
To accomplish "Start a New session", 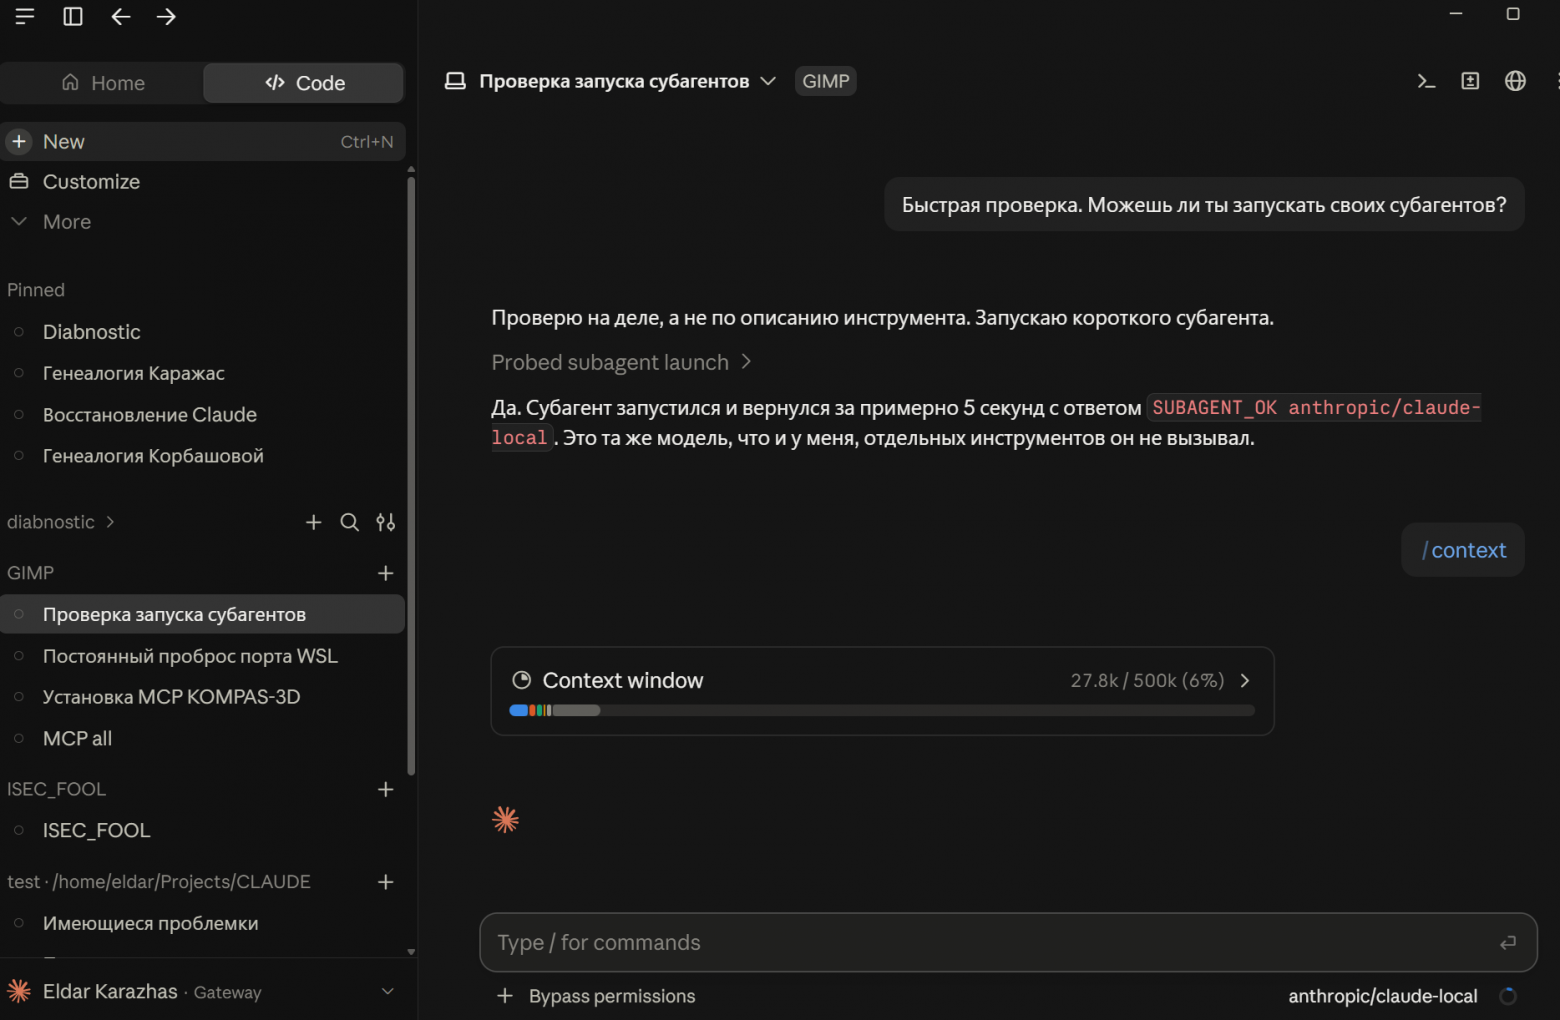I will point(203,142).
